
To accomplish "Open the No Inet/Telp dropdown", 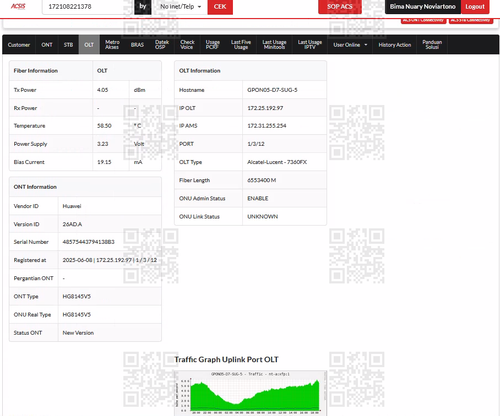I will pos(180,7).
